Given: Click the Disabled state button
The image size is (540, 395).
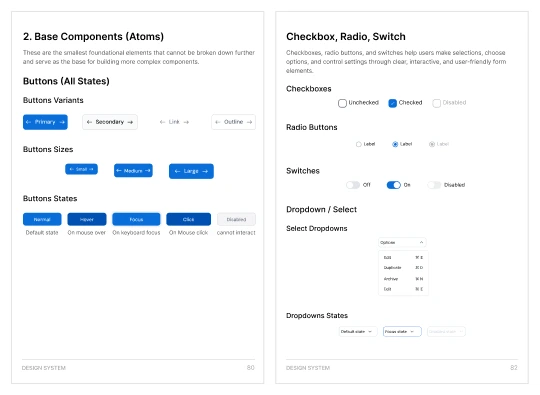Looking at the screenshot, I should pos(236,219).
